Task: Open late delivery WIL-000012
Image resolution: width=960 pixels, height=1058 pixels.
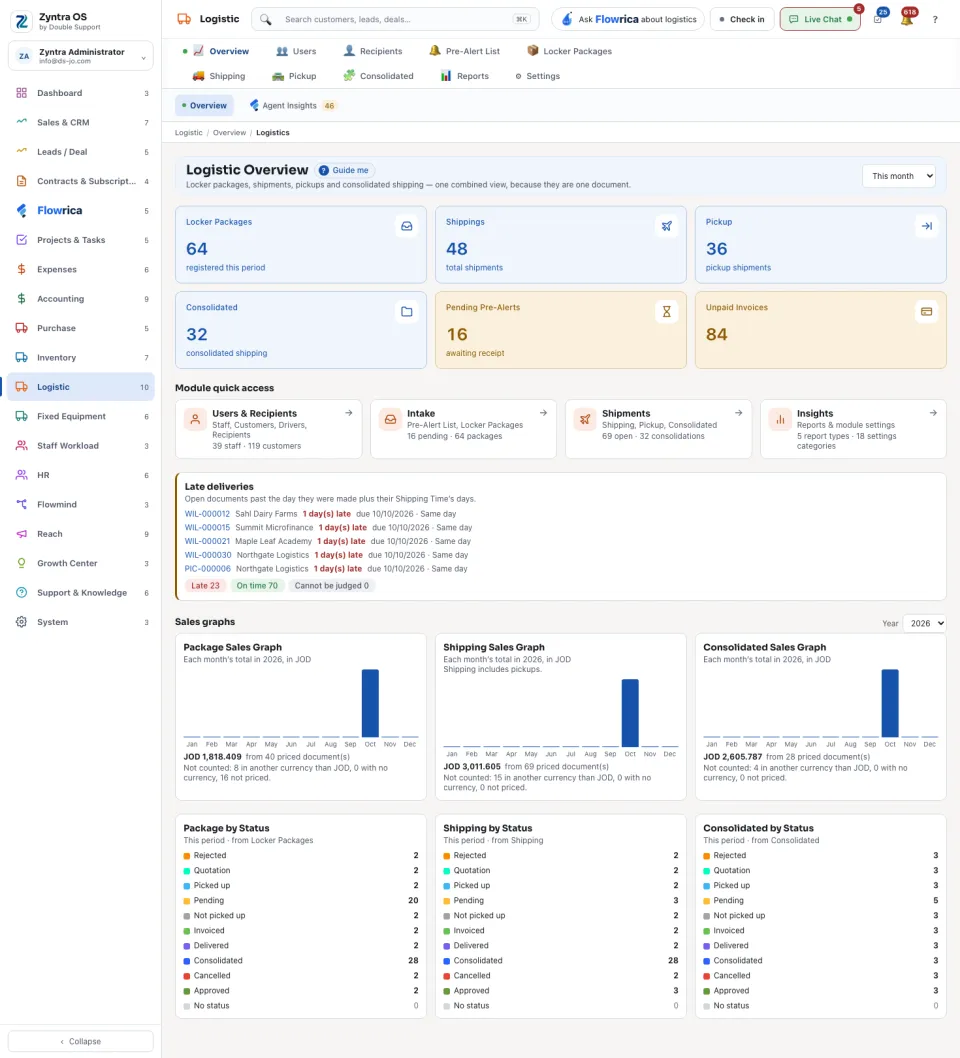Action: pyautogui.click(x=207, y=514)
